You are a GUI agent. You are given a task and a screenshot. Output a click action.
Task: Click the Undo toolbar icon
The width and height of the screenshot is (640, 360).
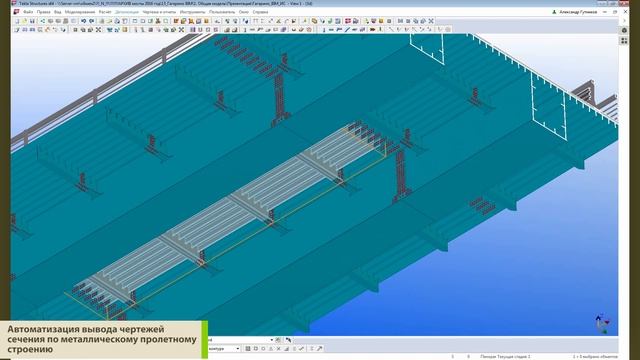84,21
